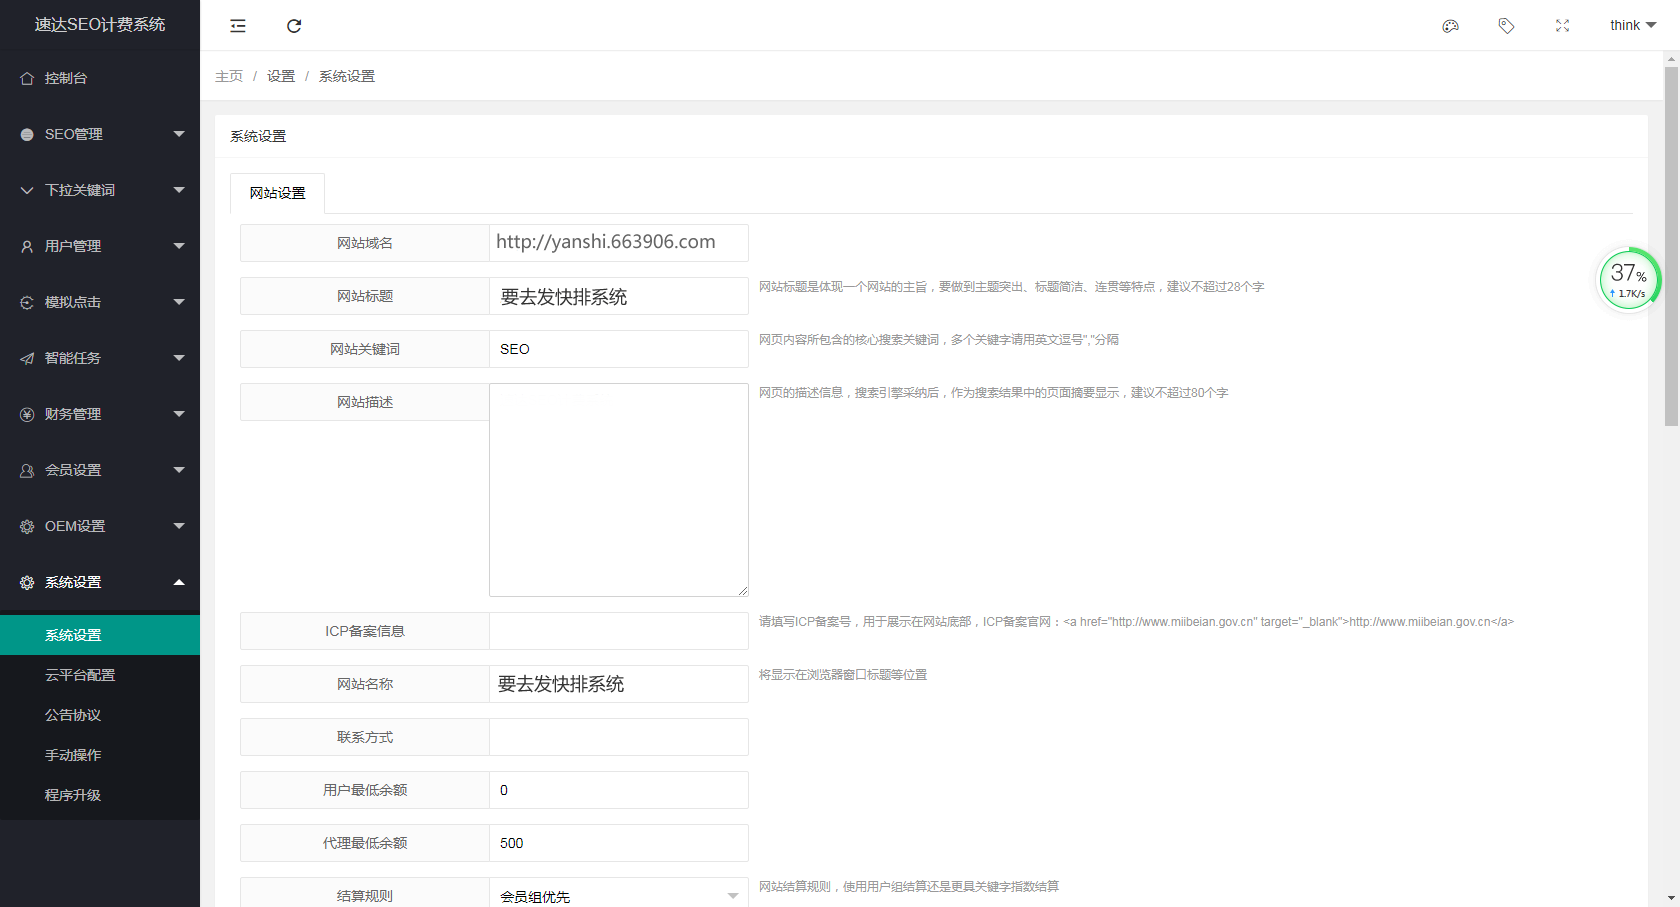1680x907 pixels.
Task: Click the 设置 breadcrumb link
Action: pyautogui.click(x=281, y=76)
